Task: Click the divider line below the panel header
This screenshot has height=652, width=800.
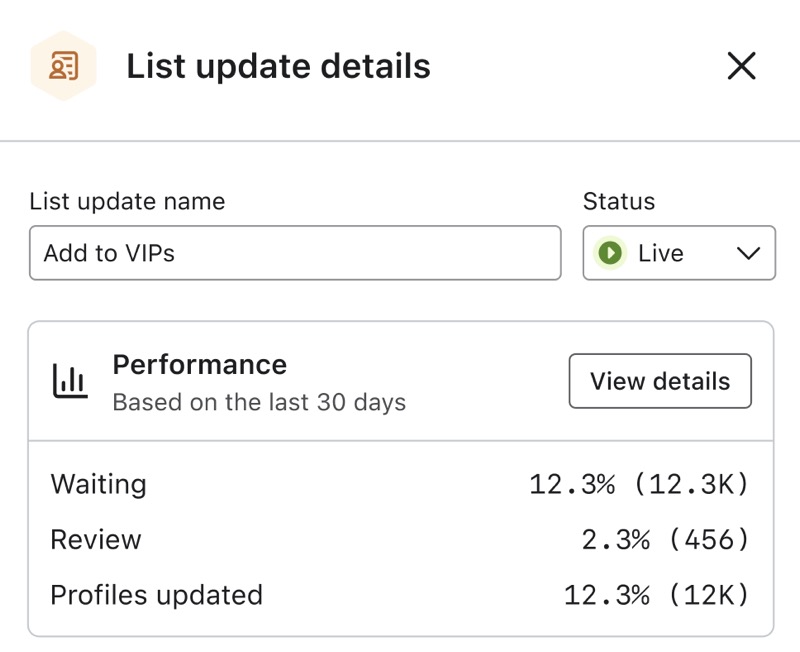Action: click(400, 141)
